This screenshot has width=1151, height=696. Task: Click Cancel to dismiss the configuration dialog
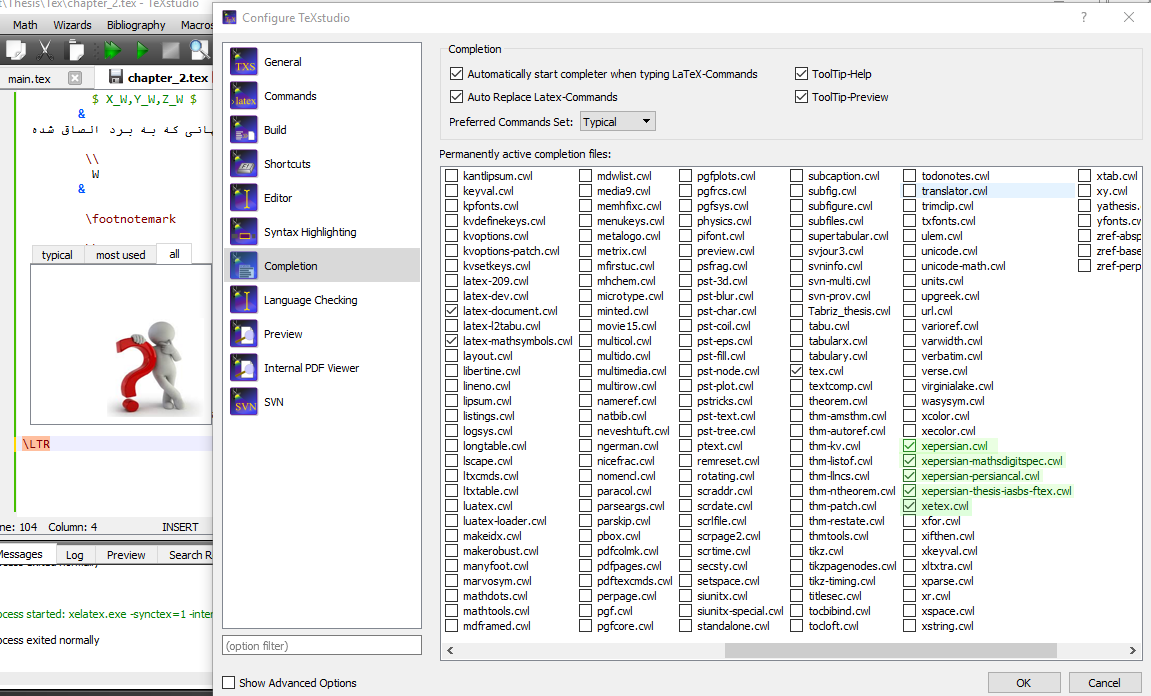point(1104,683)
